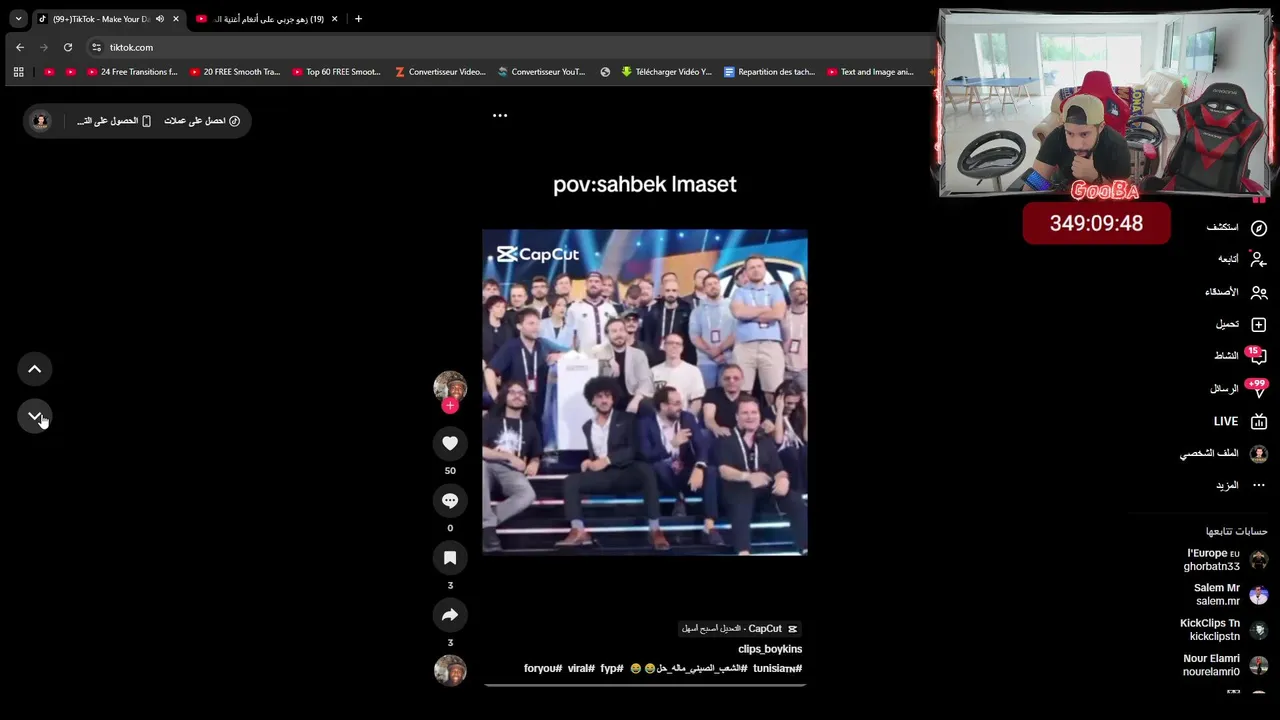
Task: Switch to the TikTok browser tab
Action: (x=100, y=19)
